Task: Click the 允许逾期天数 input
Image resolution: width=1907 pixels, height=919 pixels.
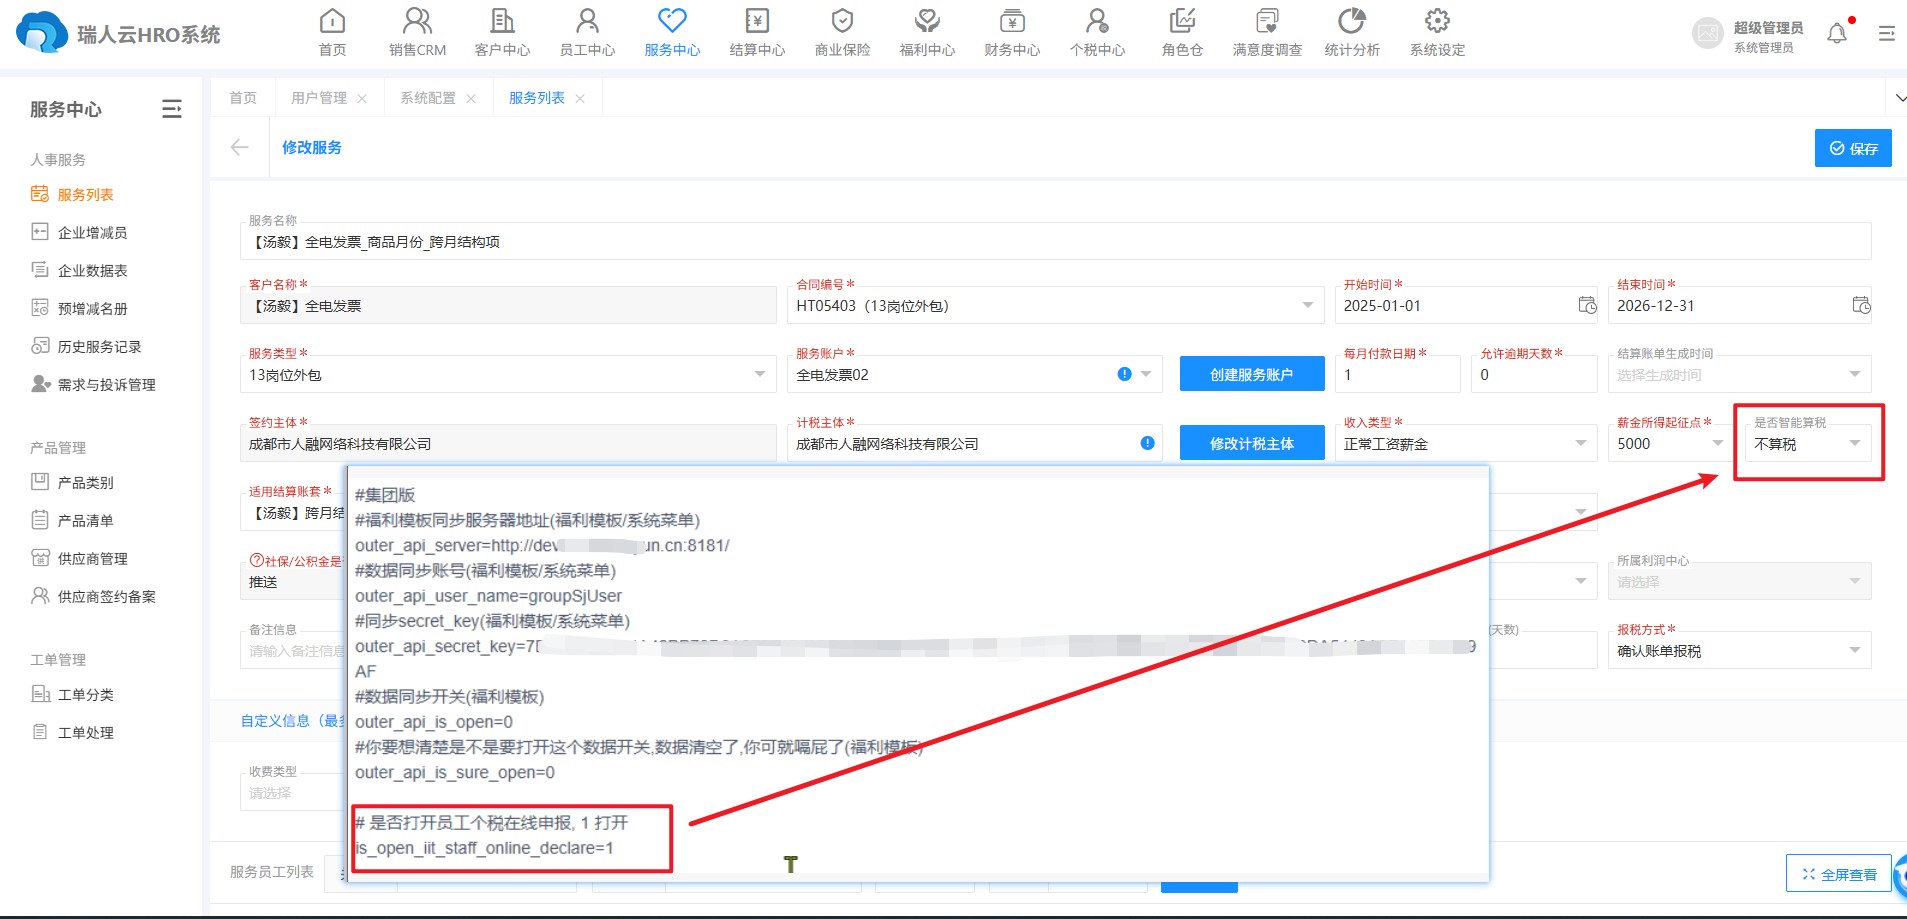Action: coord(1534,374)
